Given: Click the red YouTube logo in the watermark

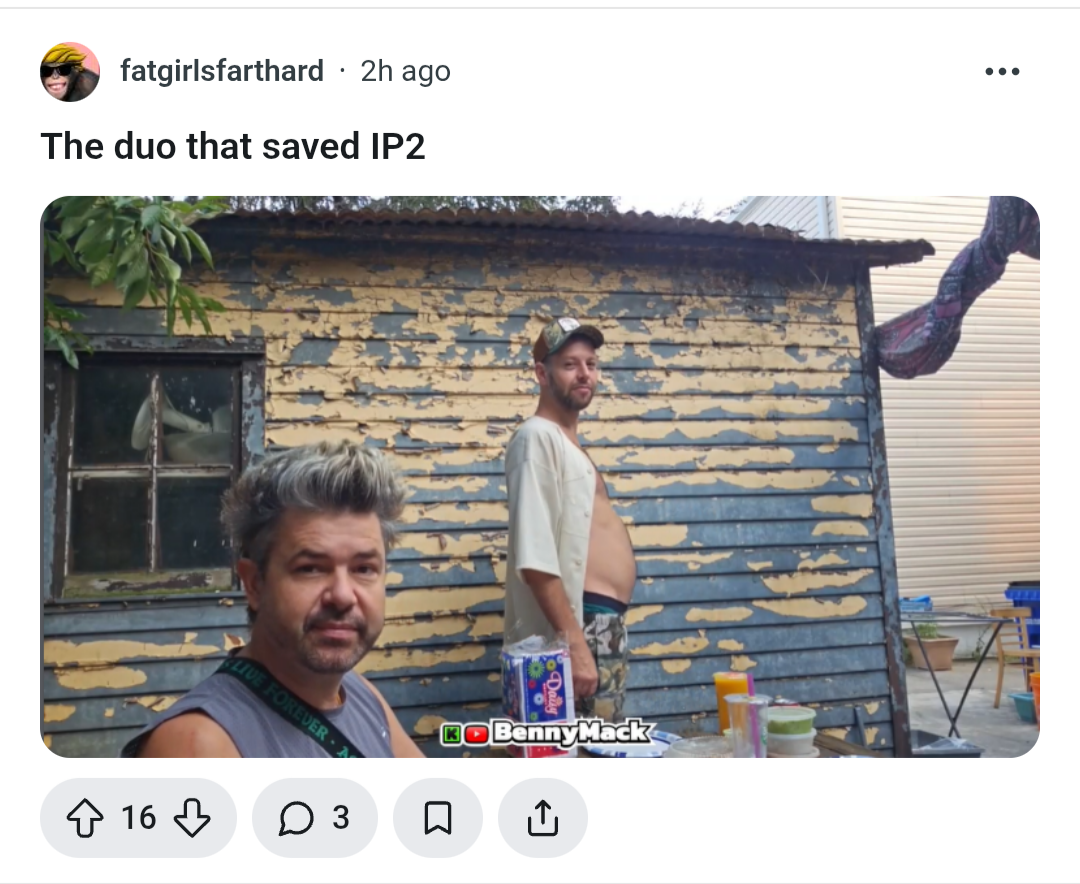Looking at the screenshot, I should (x=477, y=734).
